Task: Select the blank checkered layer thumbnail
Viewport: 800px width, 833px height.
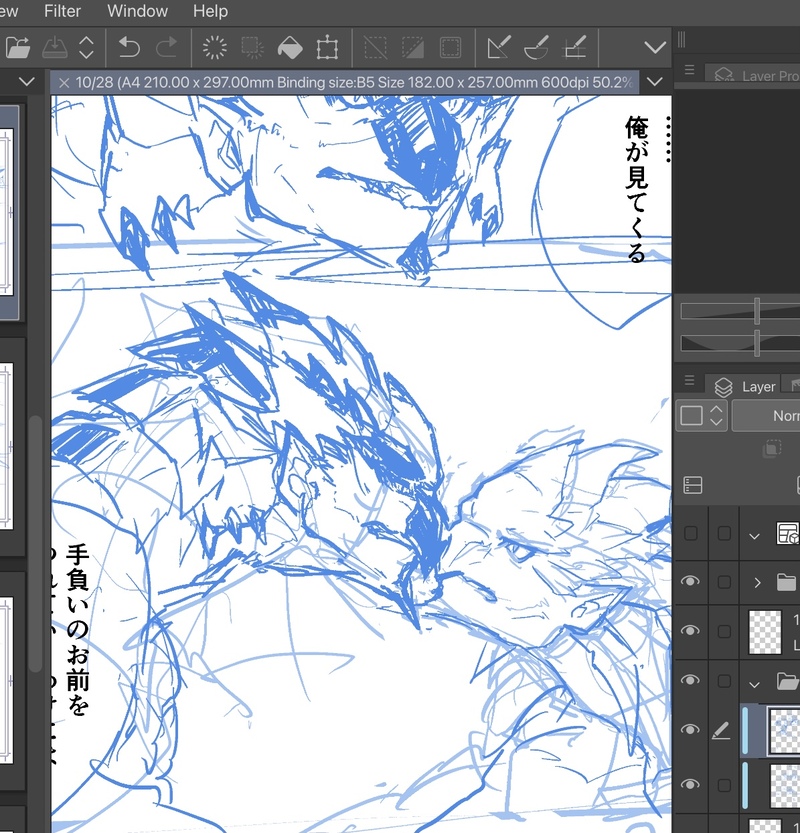Action: (765, 632)
